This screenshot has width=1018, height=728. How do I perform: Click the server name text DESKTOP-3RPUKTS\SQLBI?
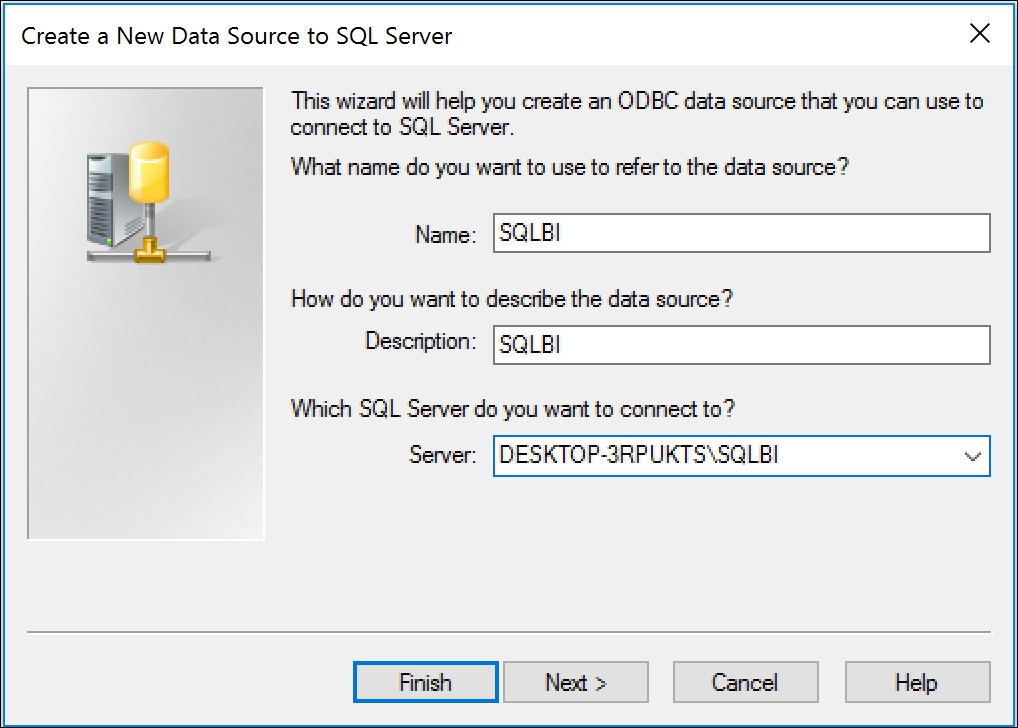coord(638,455)
